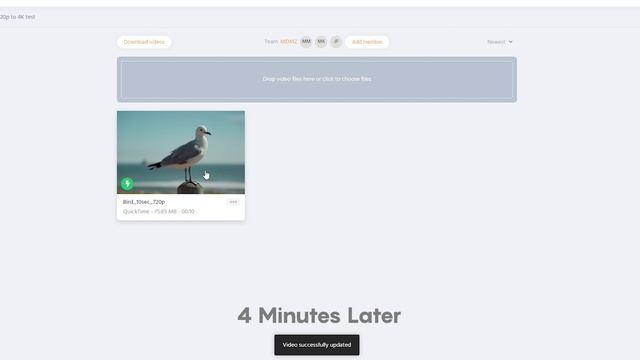The height and width of the screenshot is (360, 640).
Task: Select the MK team member avatar
Action: pyautogui.click(x=321, y=42)
